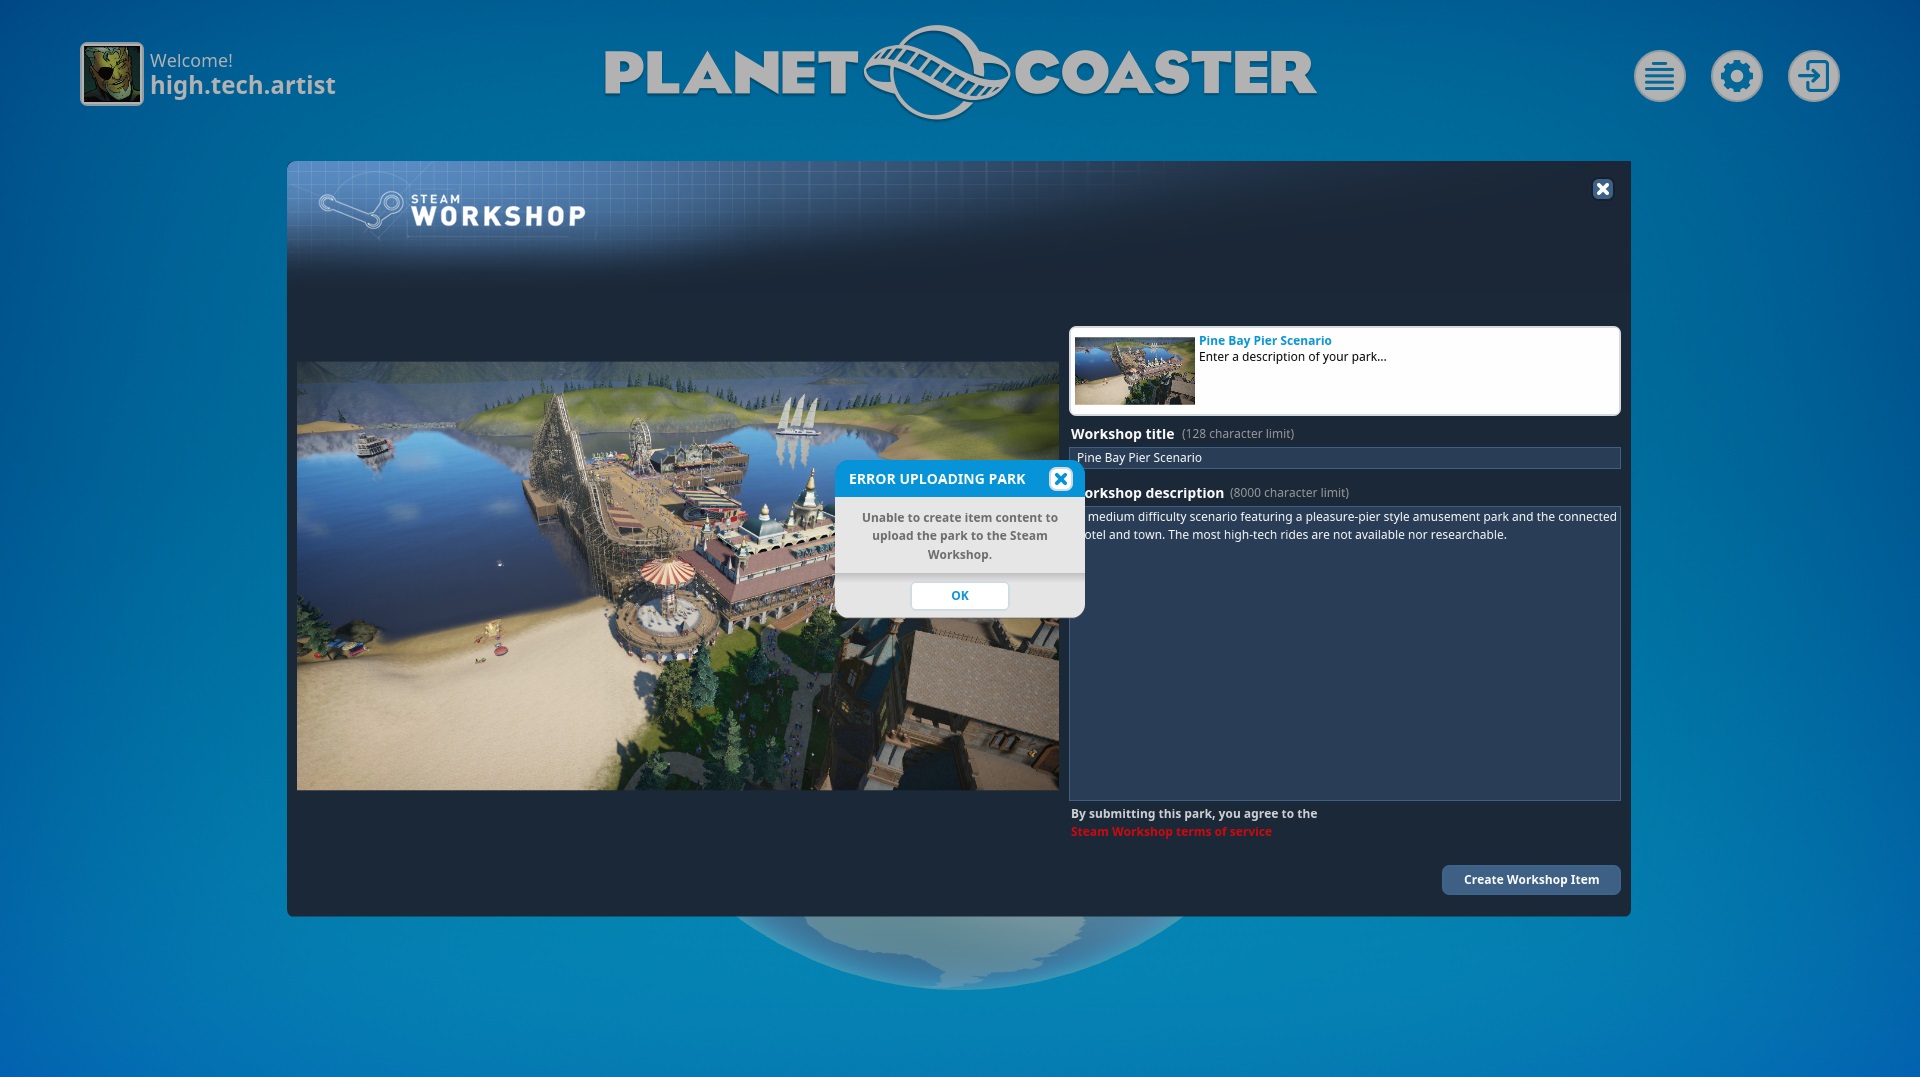Open Steam Workshop terms of service link

coord(1171,832)
